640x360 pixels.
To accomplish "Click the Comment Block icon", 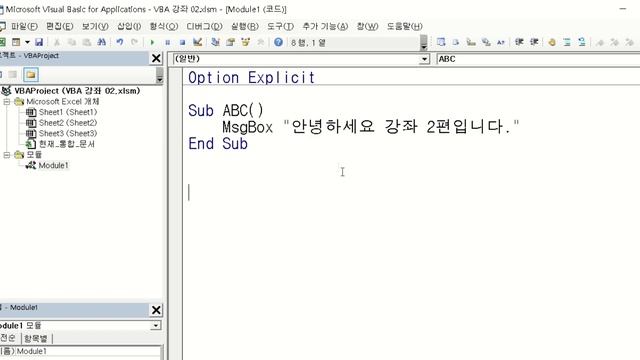I will tap(567, 42).
